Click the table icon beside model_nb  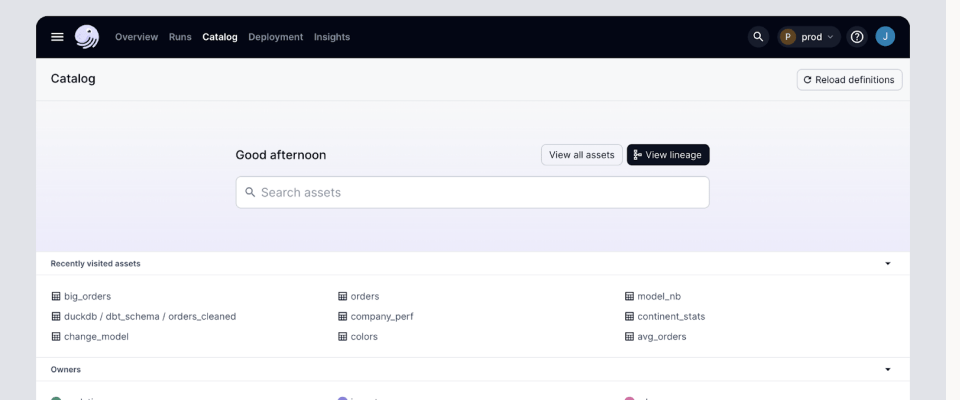[x=629, y=296]
